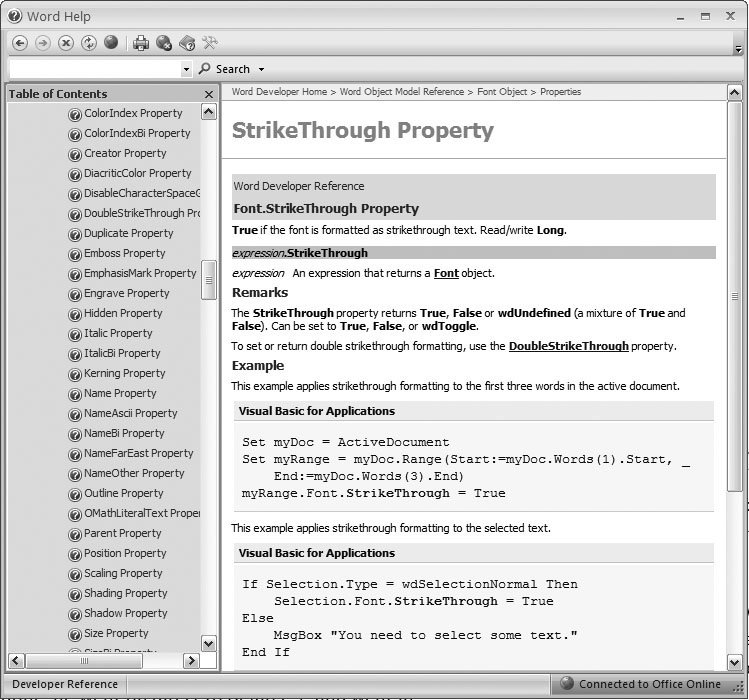
Task: Click the help icon beside Italic Property
Action: (75, 334)
